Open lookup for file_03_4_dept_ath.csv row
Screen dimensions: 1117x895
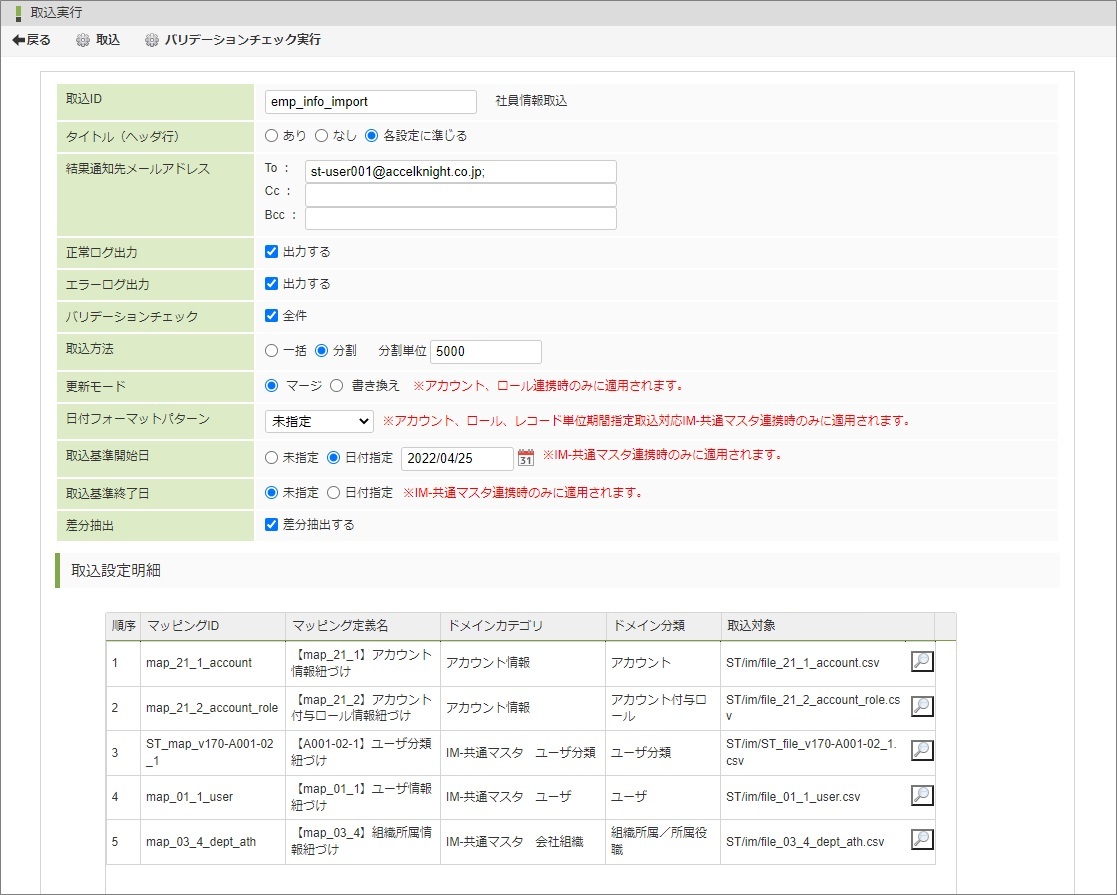[x=922, y=840]
